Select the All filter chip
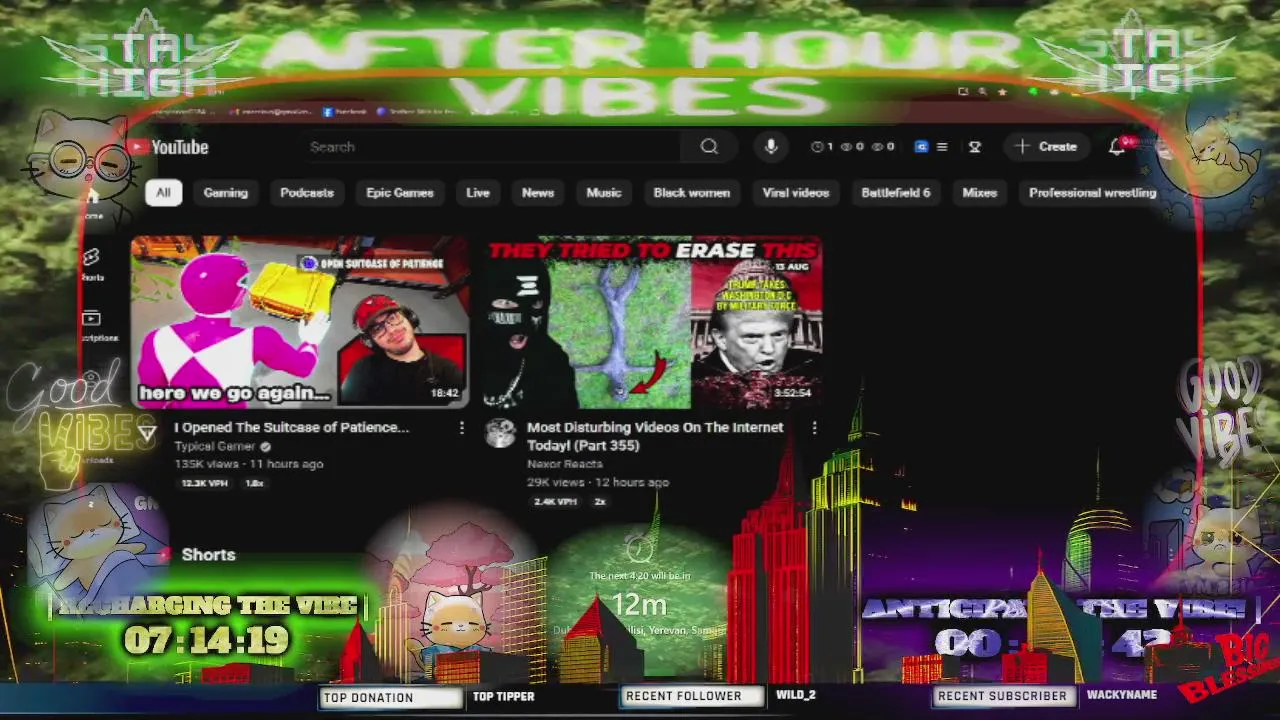The height and width of the screenshot is (720, 1280). pos(163,193)
